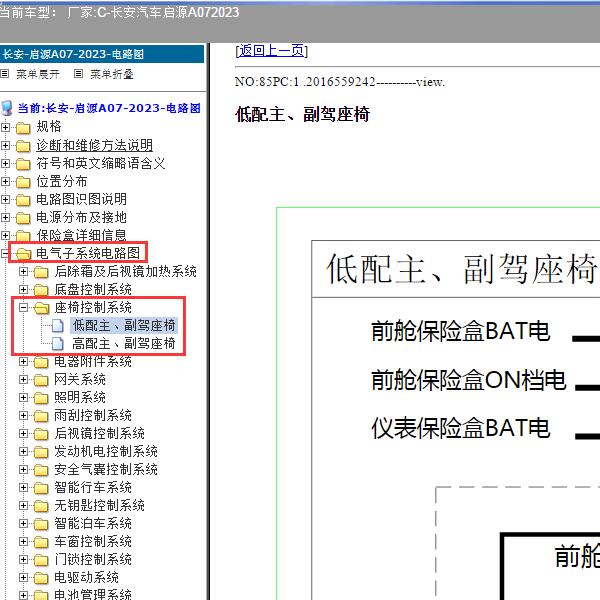Select the 低配主、副驾座椅 tree item

click(124, 325)
